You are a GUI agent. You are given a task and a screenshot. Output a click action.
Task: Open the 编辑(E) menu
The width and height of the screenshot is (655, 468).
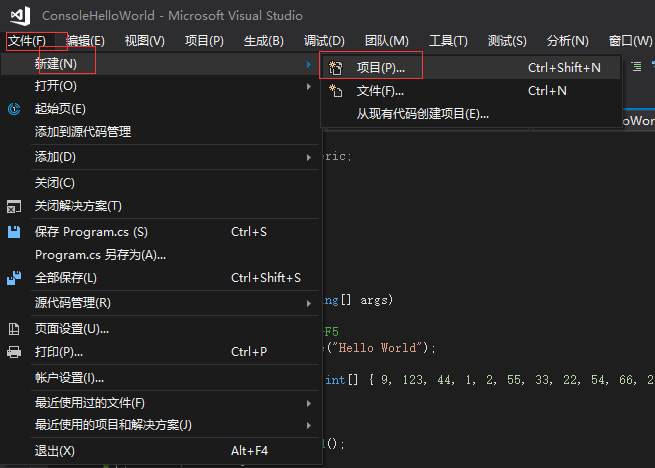click(x=85, y=41)
